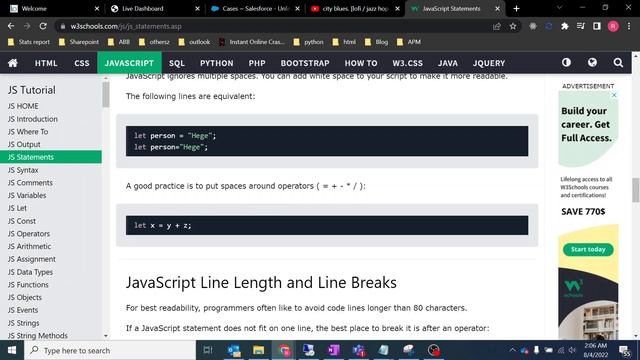Switch to Cases Salesforce tab
Screen dimensions: 640x360
tap(254, 9)
